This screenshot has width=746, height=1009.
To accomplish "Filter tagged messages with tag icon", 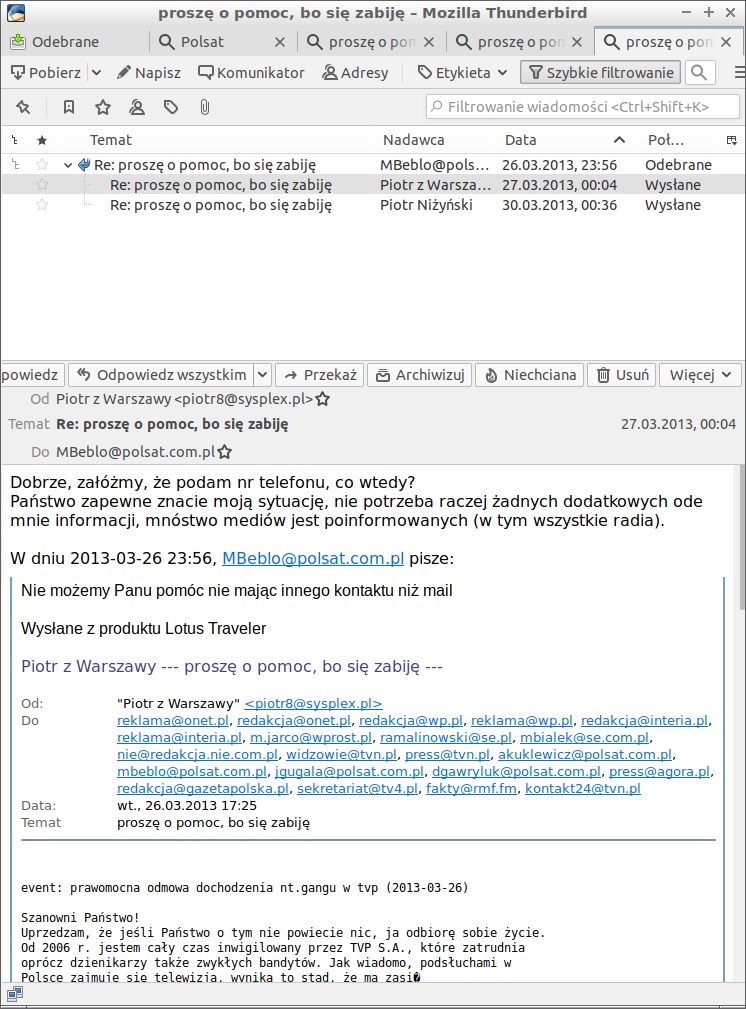I will (171, 107).
